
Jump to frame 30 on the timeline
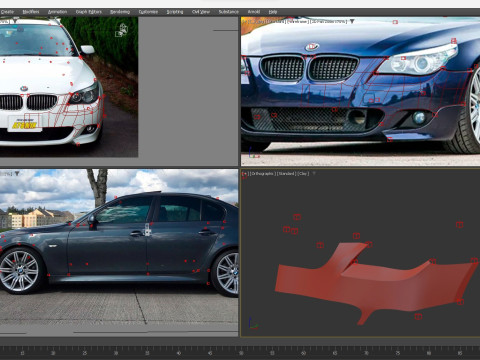tap(116, 353)
